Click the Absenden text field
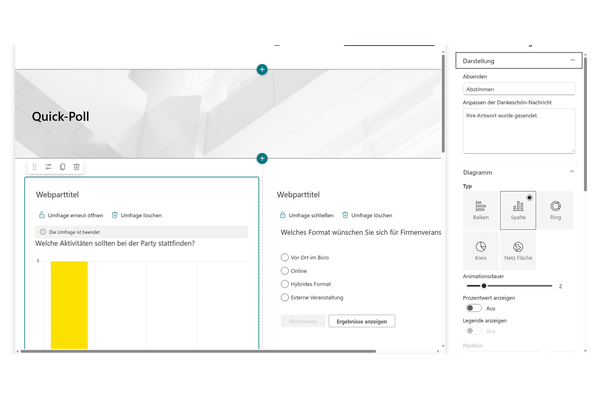This screenshot has width=600, height=400. [x=519, y=89]
